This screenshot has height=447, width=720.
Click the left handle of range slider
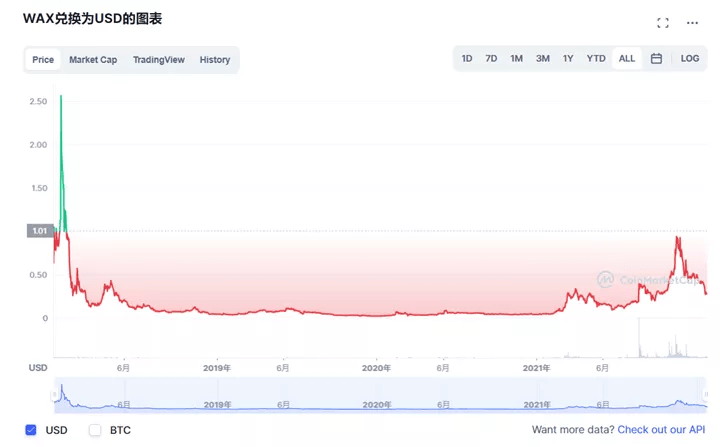(56, 394)
